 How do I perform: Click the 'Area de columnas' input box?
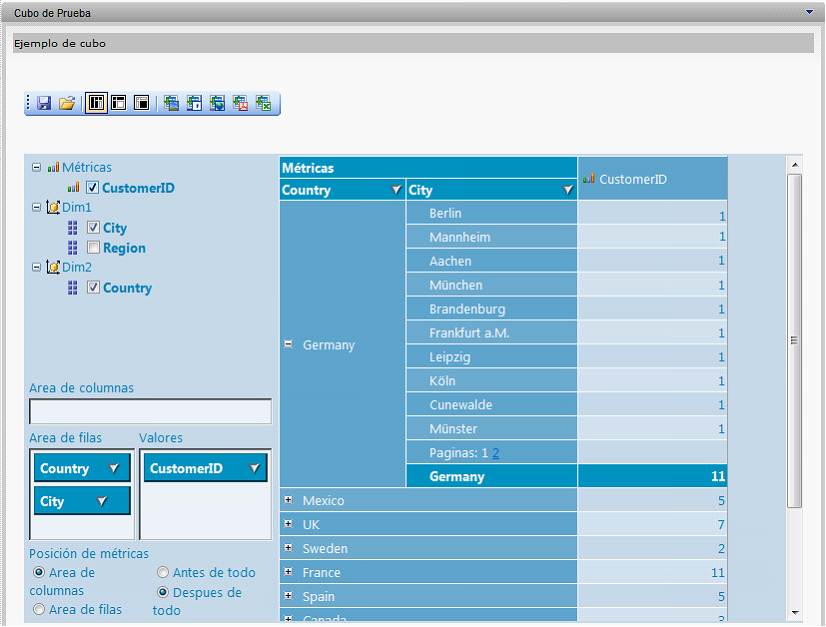click(150, 411)
